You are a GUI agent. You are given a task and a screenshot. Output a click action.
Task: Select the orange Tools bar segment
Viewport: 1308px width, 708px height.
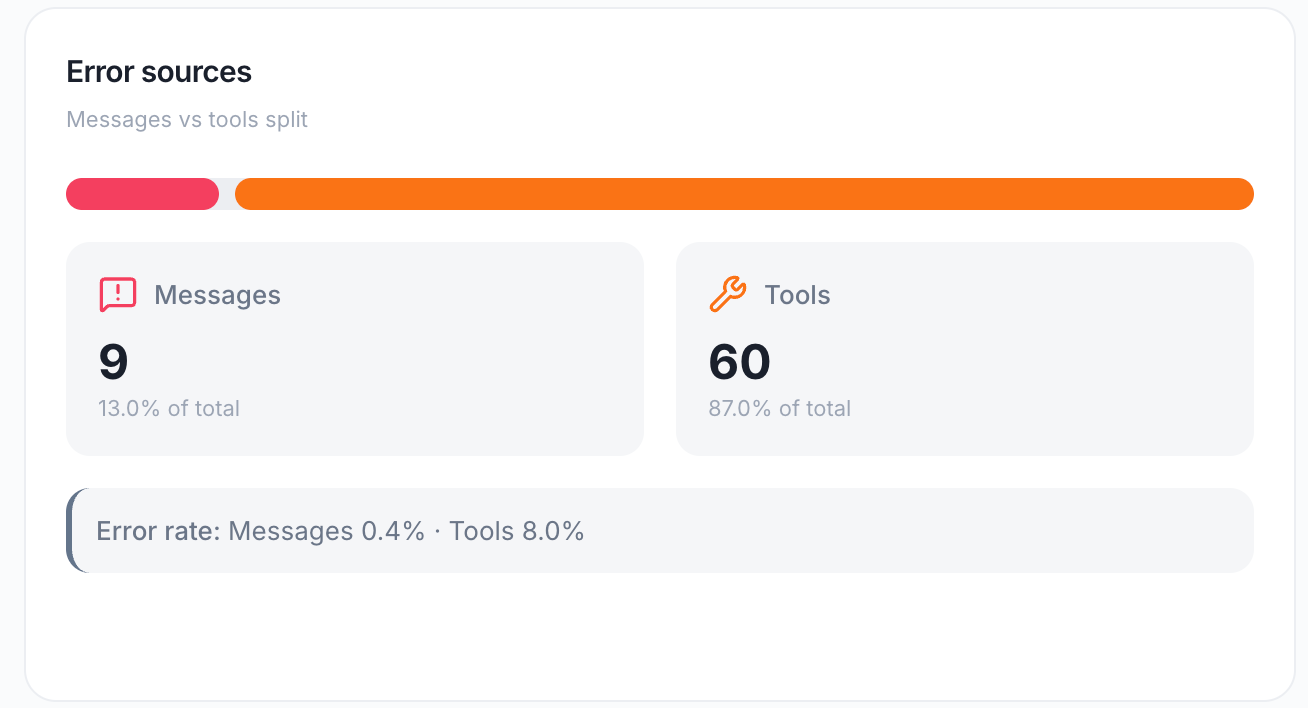click(744, 194)
